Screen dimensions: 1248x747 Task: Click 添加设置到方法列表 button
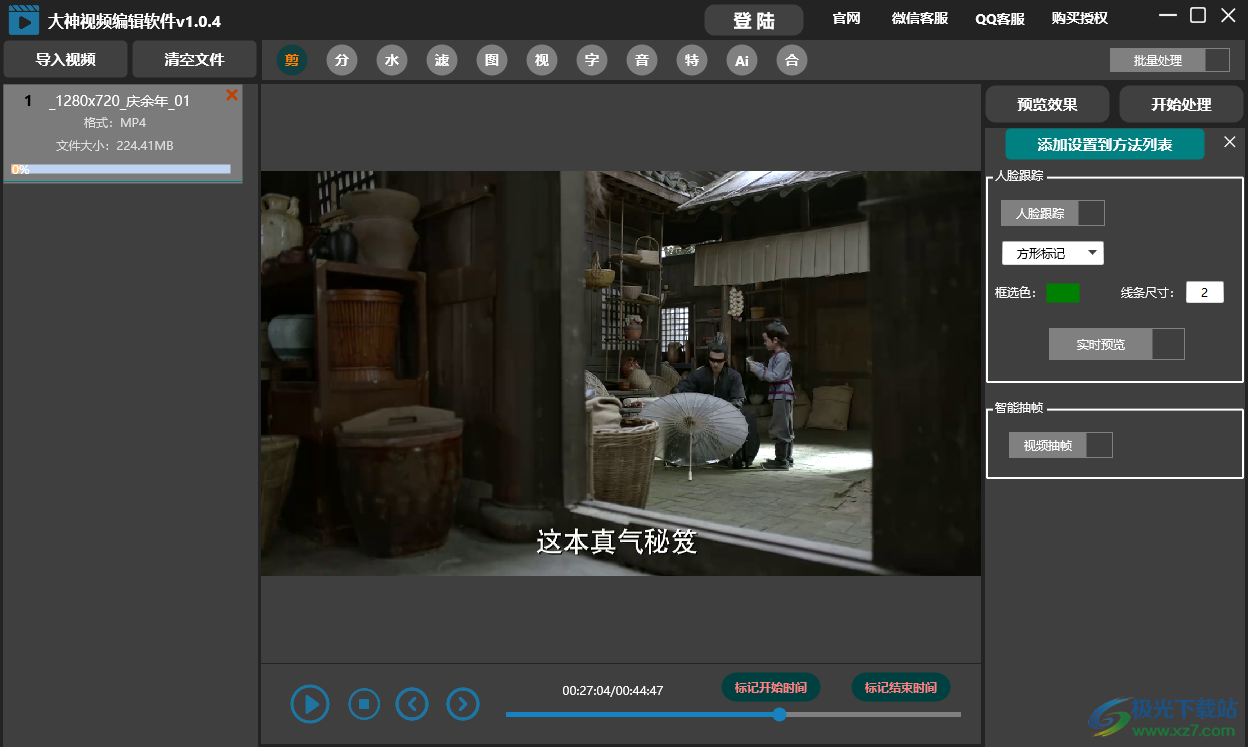coord(1105,144)
